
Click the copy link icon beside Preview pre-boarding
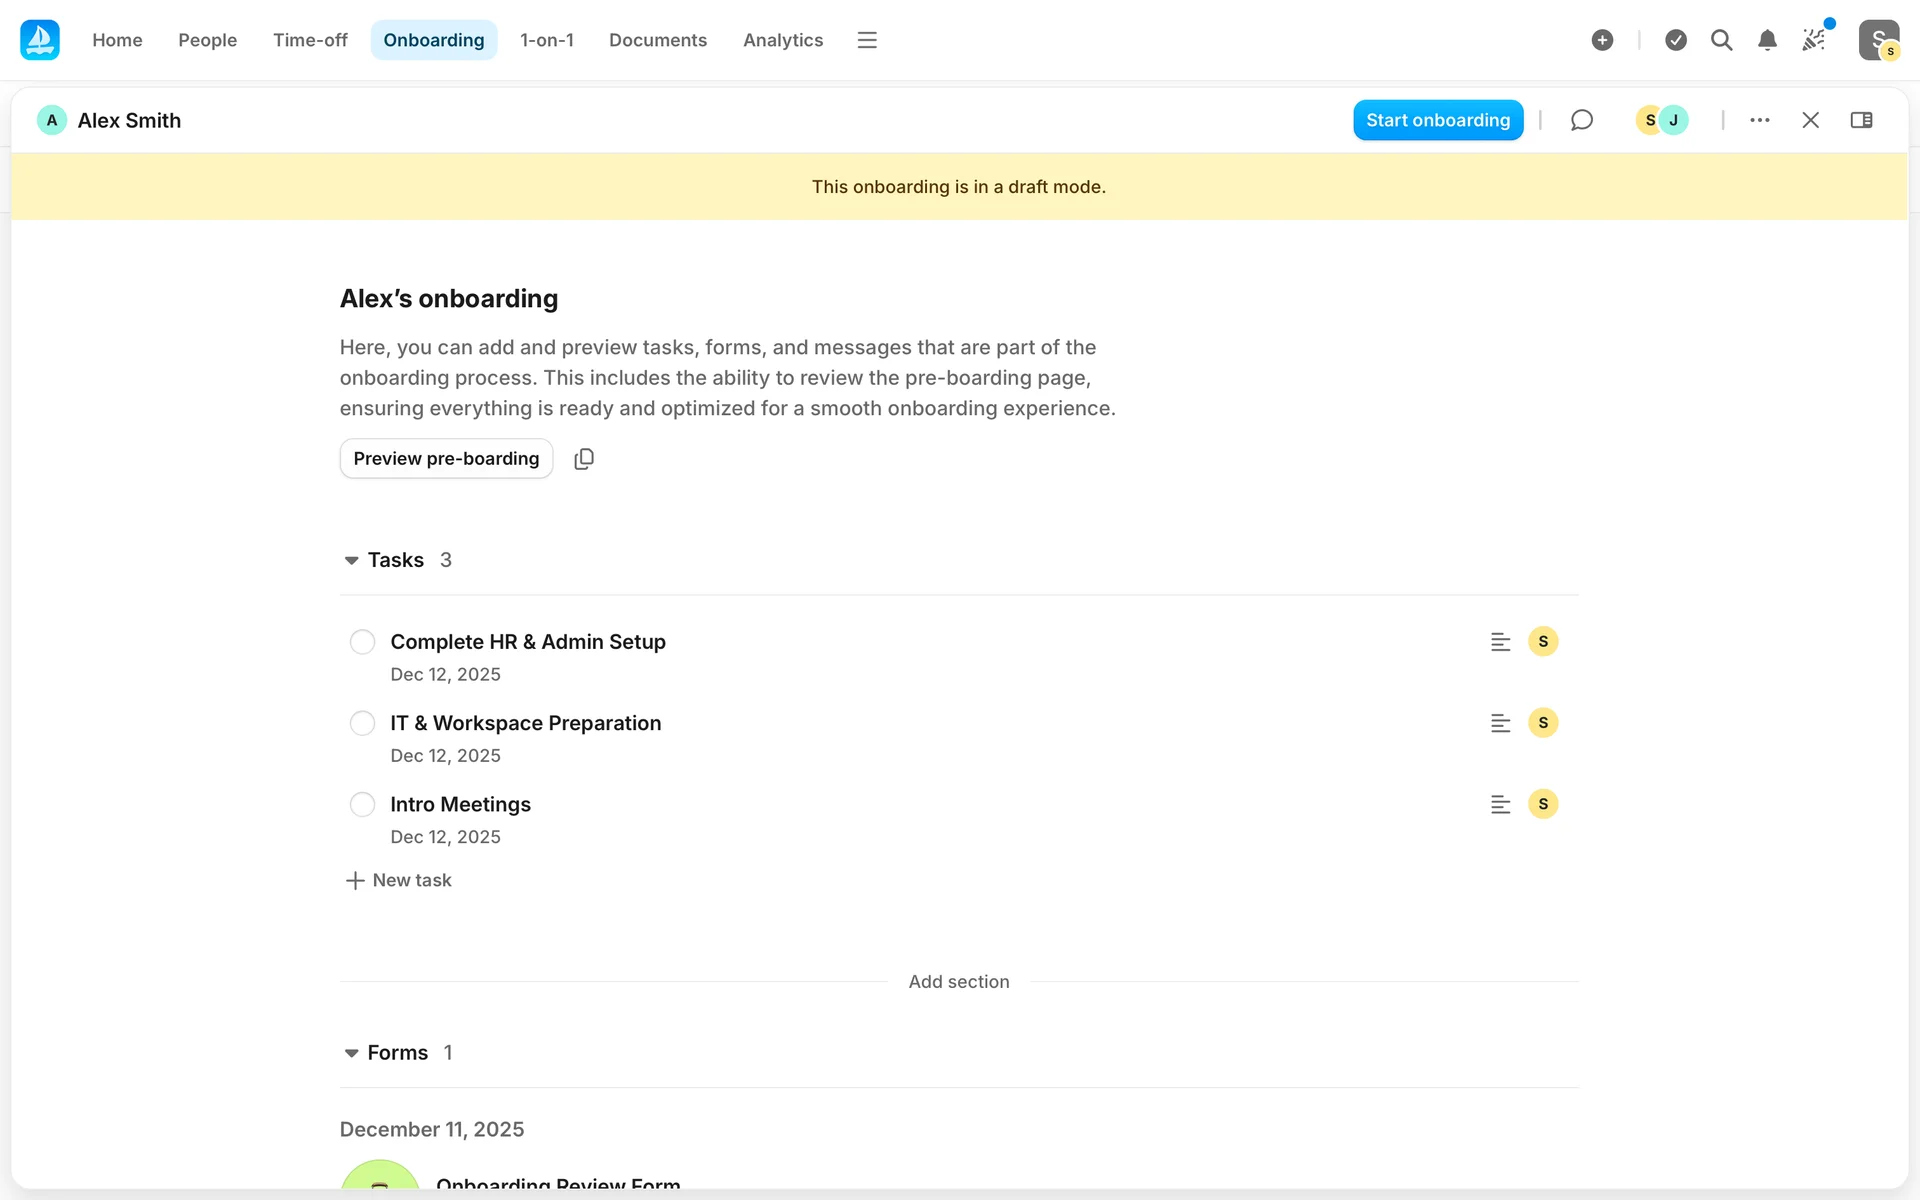pos(584,459)
